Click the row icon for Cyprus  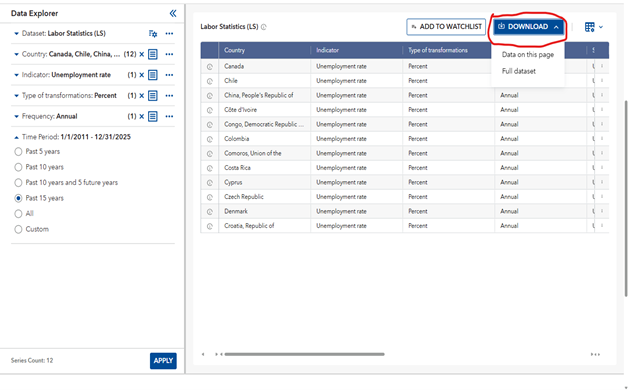[x=209, y=183]
